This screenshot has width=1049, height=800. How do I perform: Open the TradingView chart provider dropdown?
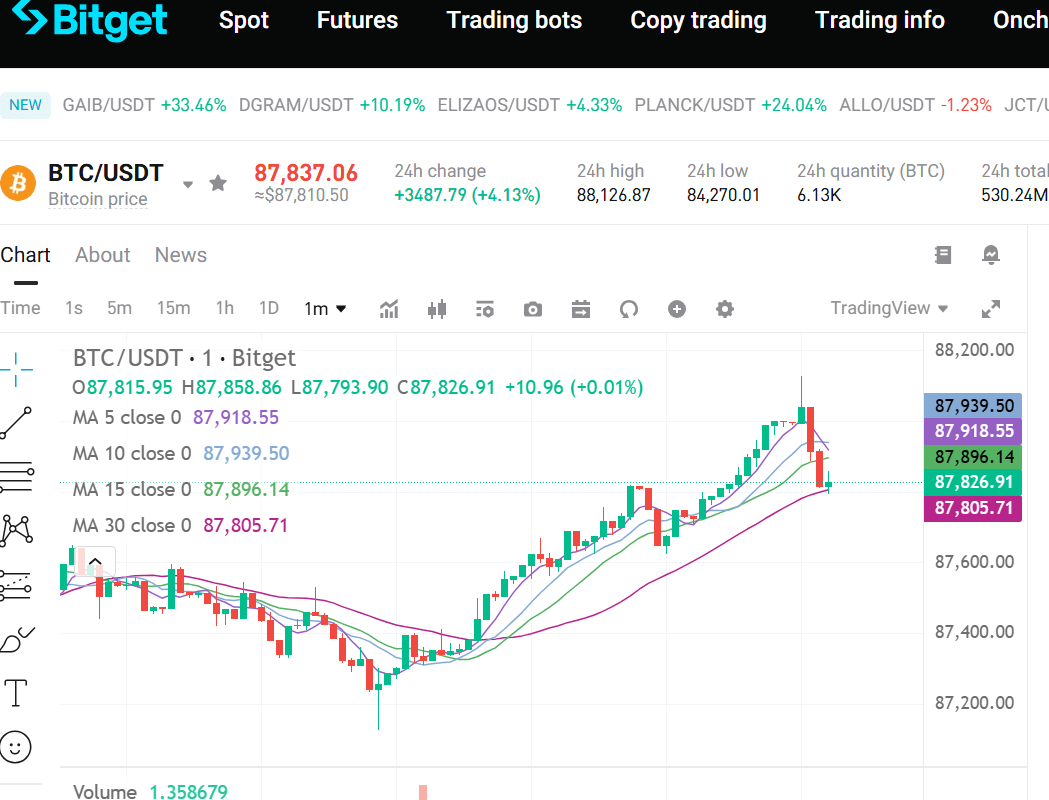tap(889, 308)
